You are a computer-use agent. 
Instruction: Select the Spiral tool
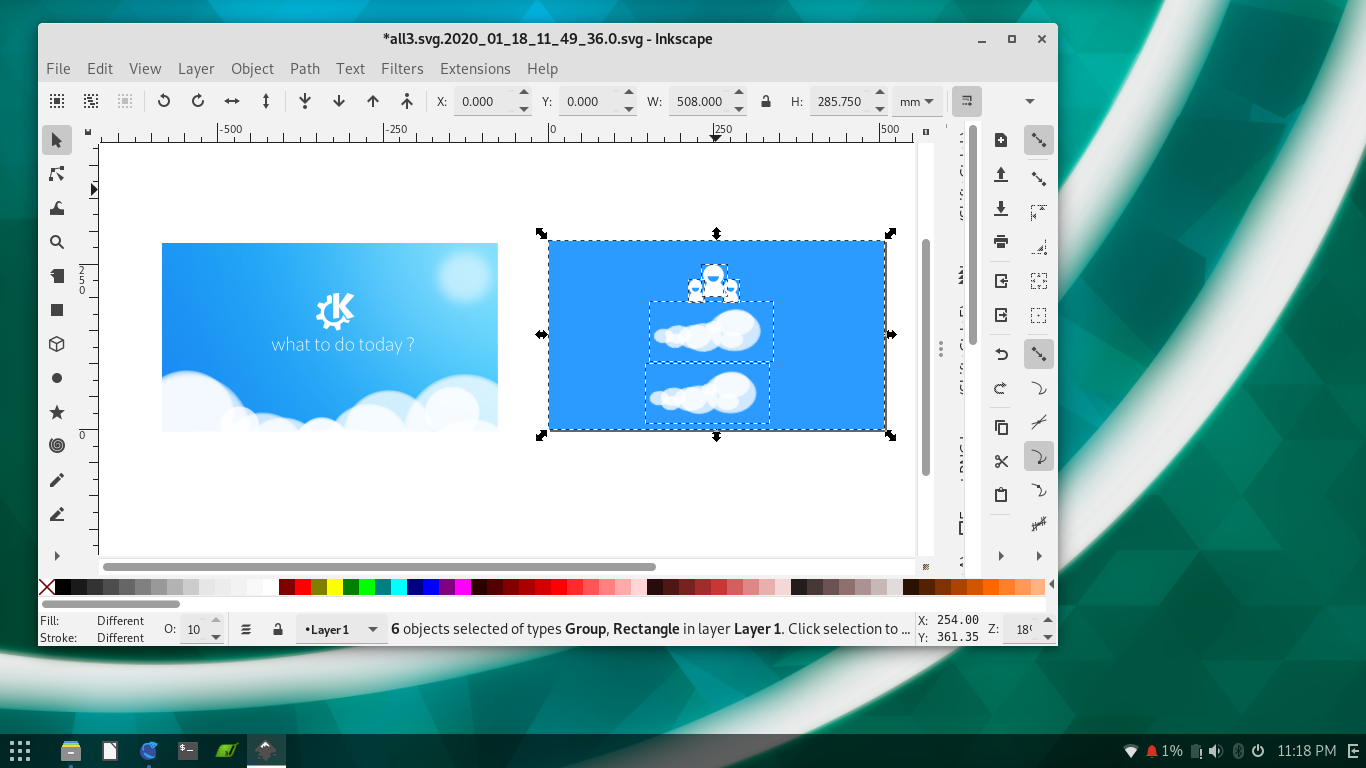point(57,446)
